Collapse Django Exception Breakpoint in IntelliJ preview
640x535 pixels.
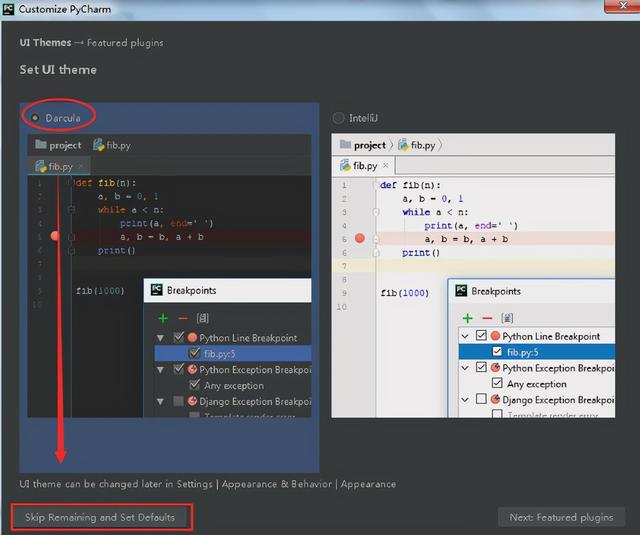[464, 400]
